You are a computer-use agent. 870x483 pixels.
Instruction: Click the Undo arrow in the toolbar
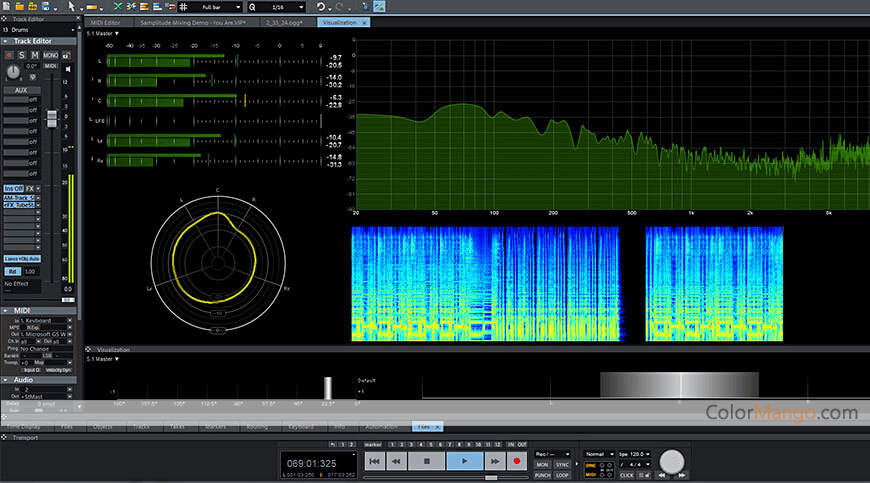(x=321, y=7)
